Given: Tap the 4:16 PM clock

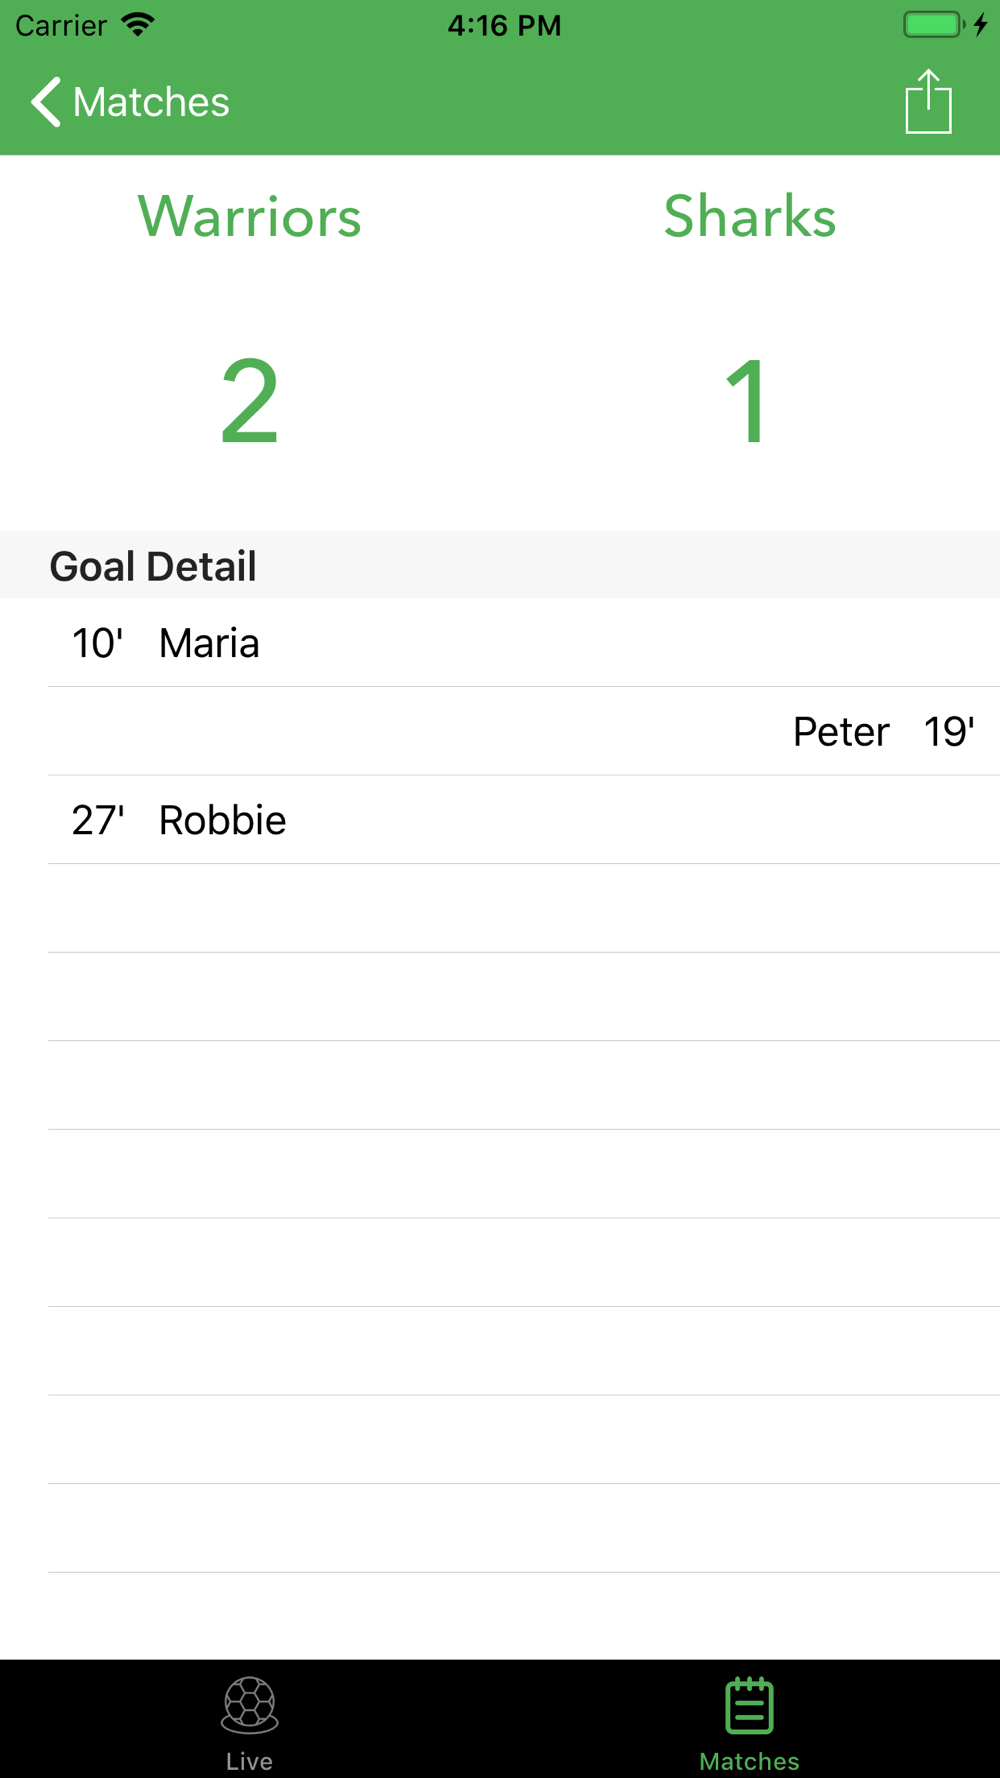Looking at the screenshot, I should pyautogui.click(x=504, y=25).
